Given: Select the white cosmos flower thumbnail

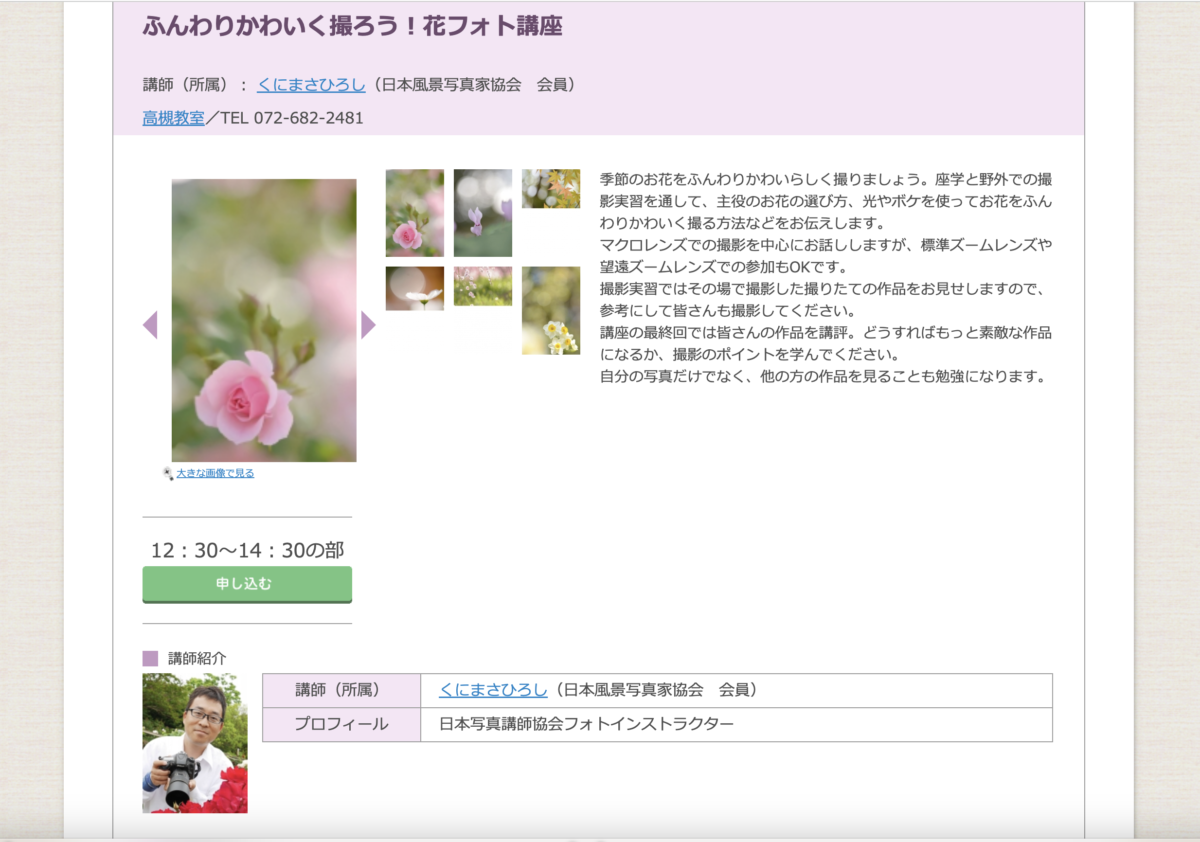Looking at the screenshot, I should coord(414,288).
